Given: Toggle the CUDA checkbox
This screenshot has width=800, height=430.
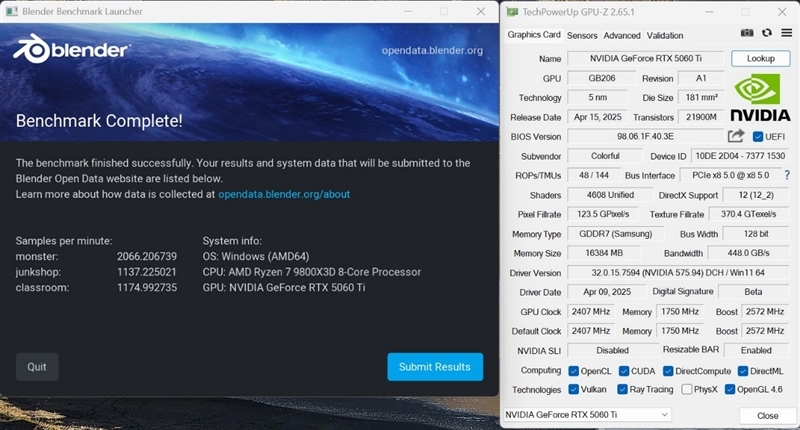Looking at the screenshot, I should [x=623, y=371].
